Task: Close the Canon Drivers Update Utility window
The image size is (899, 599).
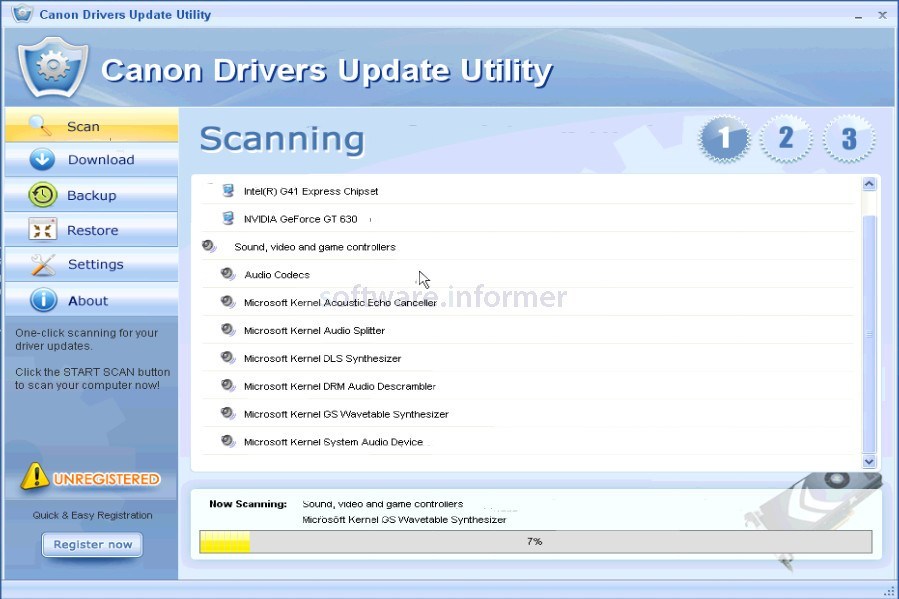Action: tap(882, 15)
